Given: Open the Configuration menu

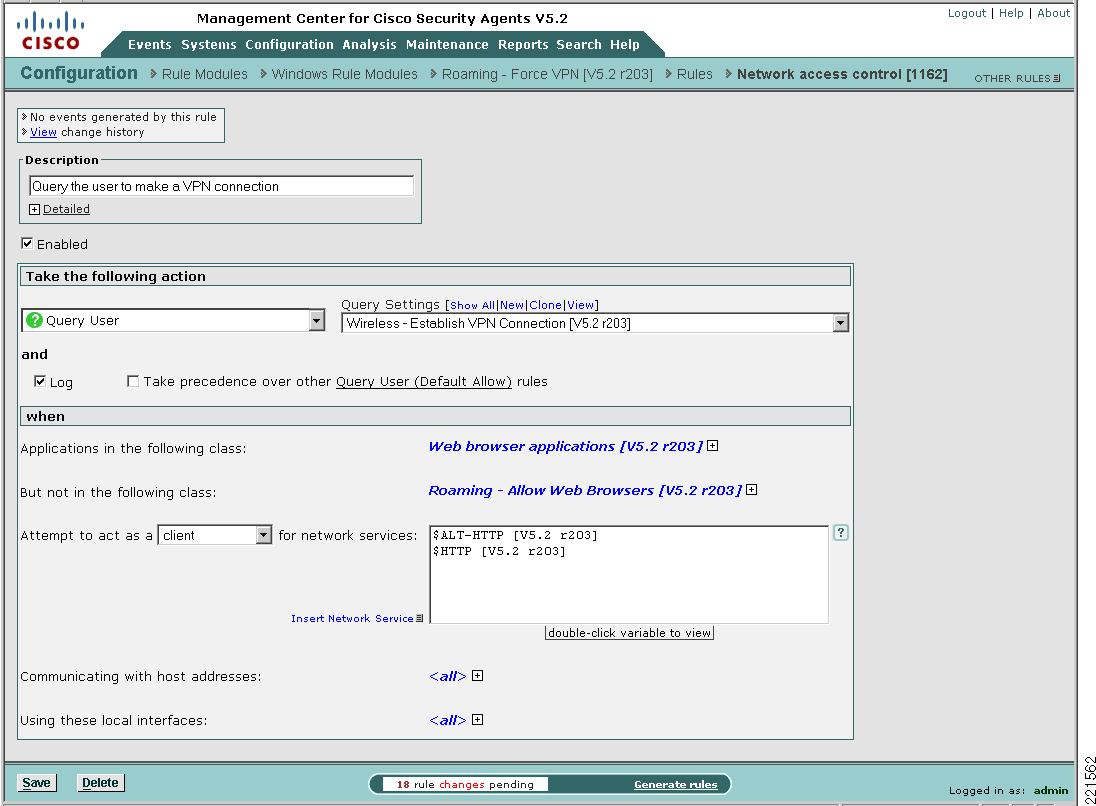Looking at the screenshot, I should pyautogui.click(x=289, y=45).
